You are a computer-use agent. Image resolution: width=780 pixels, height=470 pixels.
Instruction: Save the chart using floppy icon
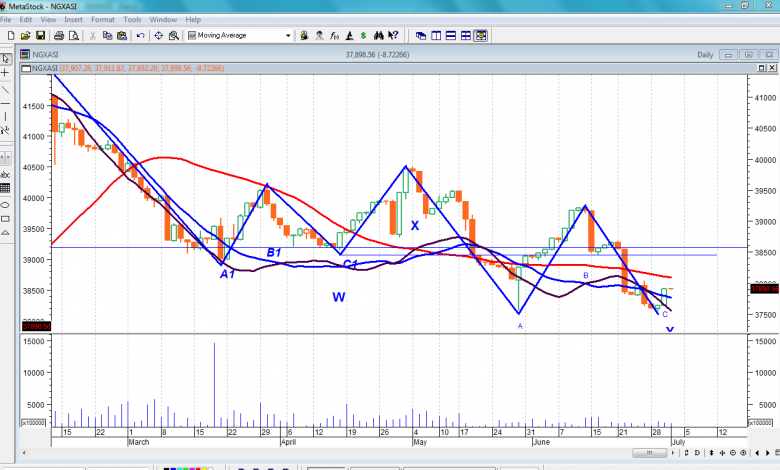click(x=41, y=35)
